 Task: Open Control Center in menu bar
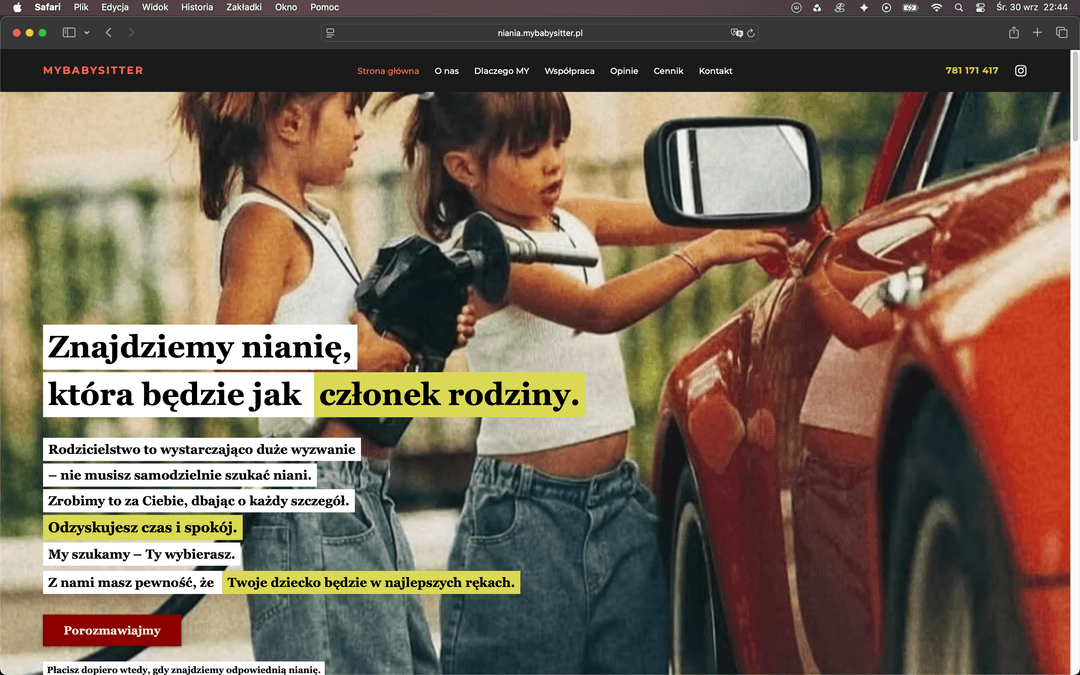980,8
